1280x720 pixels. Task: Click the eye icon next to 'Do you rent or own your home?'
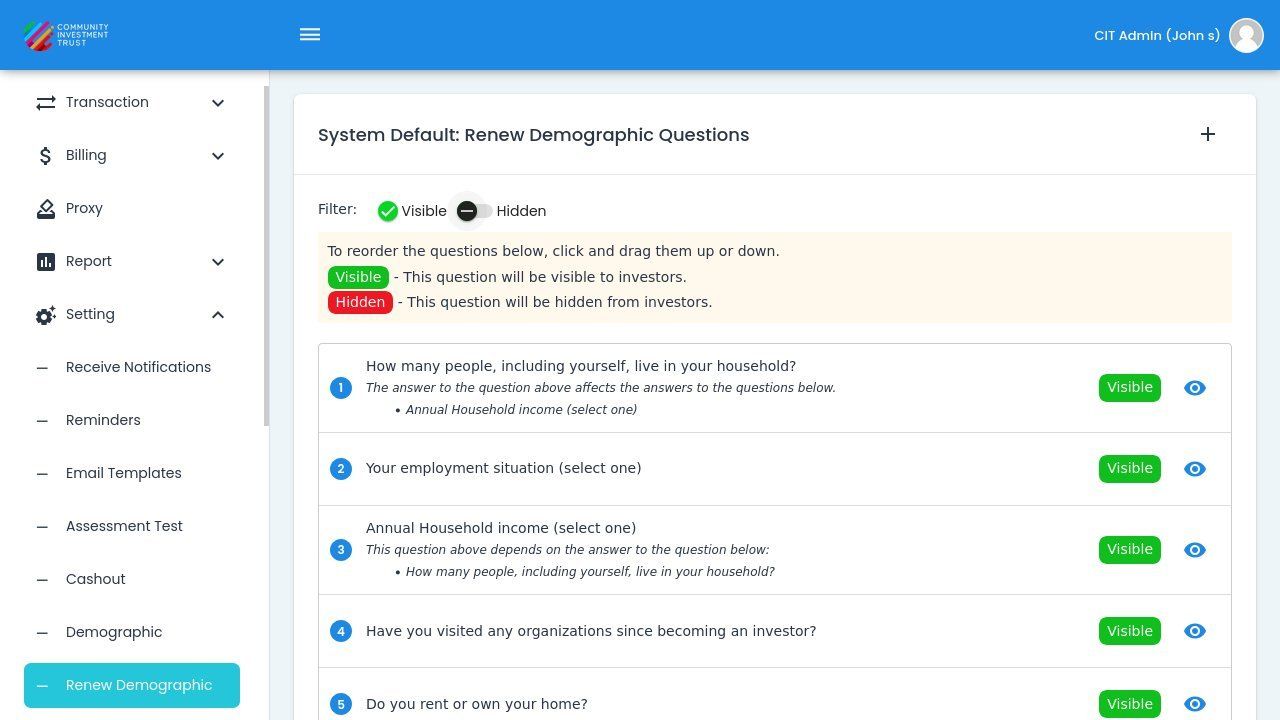coord(1195,704)
